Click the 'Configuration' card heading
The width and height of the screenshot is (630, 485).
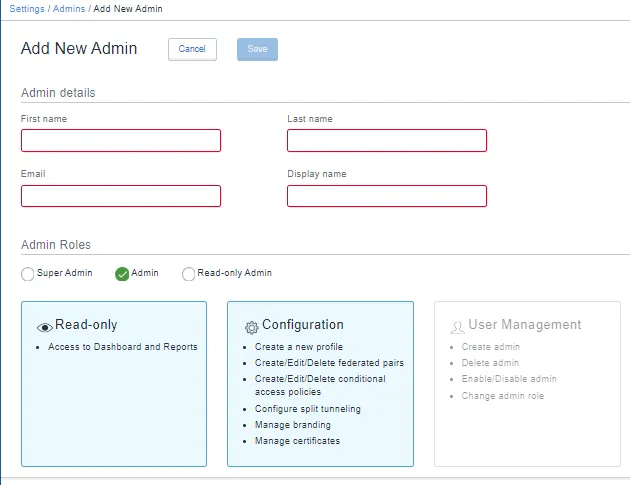point(303,324)
